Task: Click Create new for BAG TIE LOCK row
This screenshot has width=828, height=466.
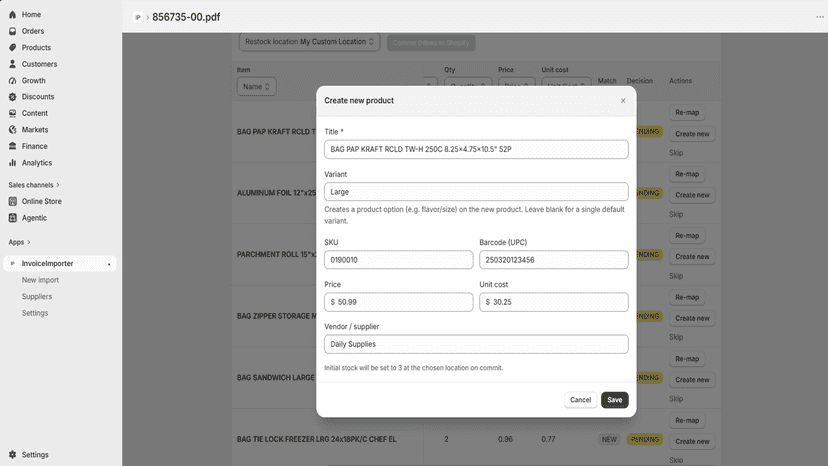Action: pos(692,441)
